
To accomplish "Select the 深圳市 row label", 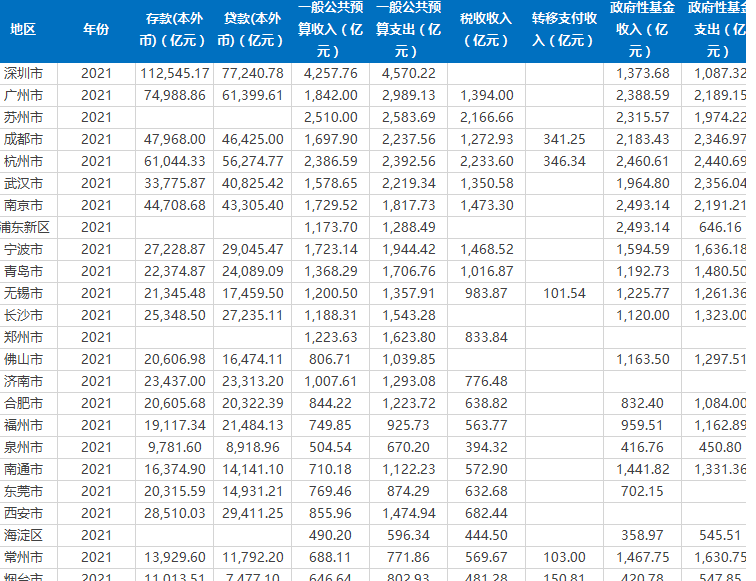I will point(23,73).
